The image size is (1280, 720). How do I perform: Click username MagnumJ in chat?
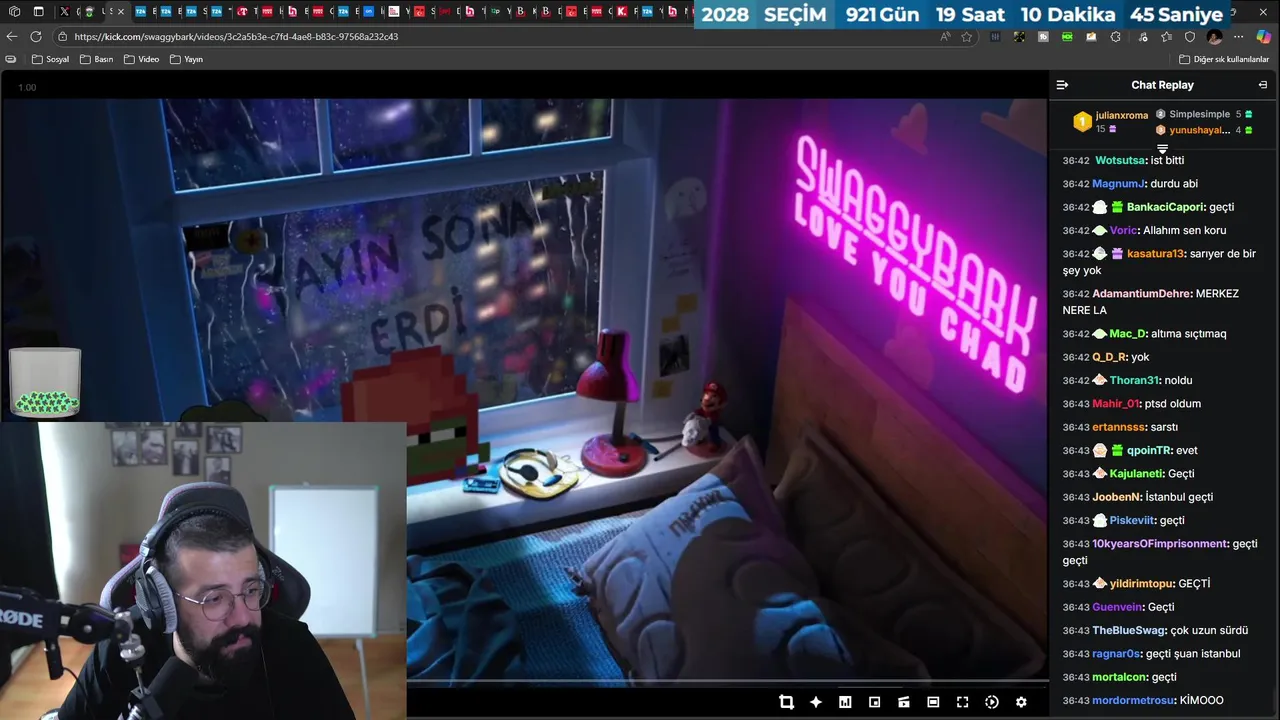(x=1119, y=184)
